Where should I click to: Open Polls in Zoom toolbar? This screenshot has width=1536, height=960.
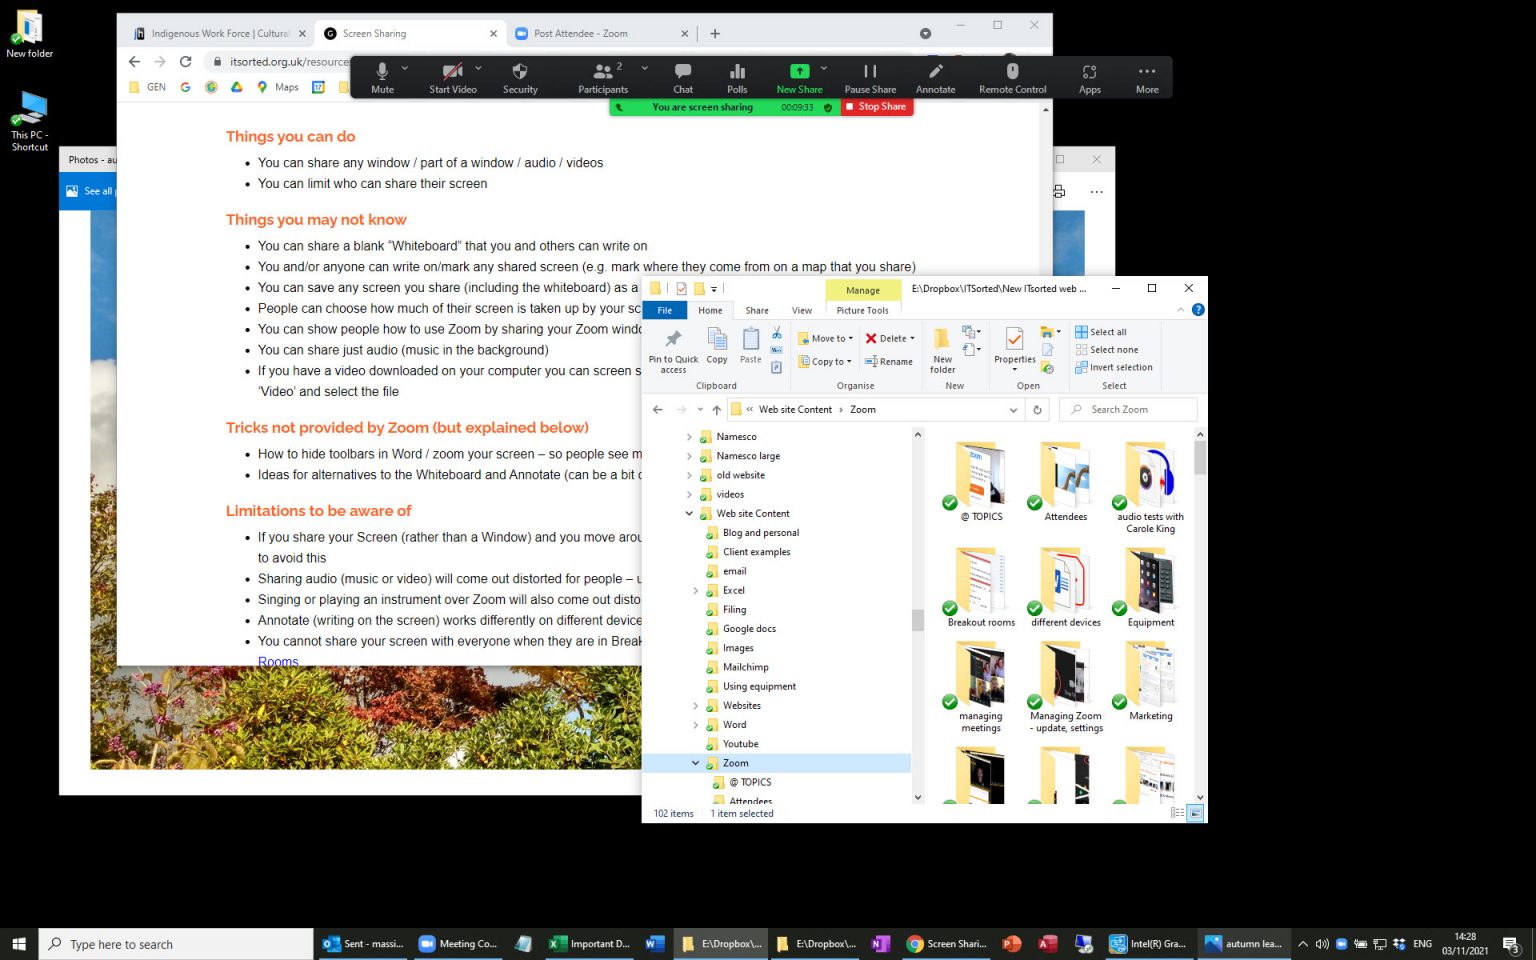coord(737,77)
